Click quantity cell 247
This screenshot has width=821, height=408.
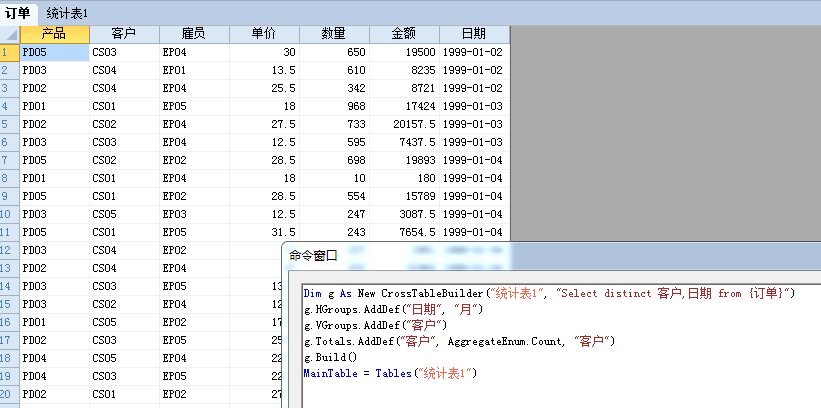[334, 214]
